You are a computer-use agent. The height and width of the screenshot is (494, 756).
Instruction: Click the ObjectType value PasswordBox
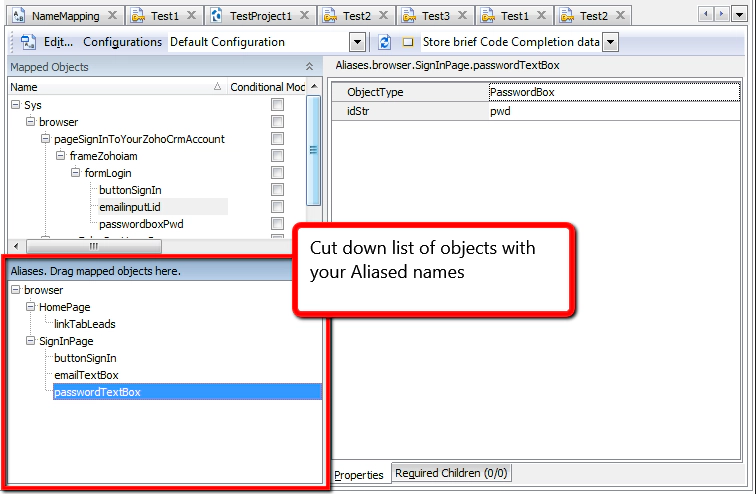coord(614,92)
